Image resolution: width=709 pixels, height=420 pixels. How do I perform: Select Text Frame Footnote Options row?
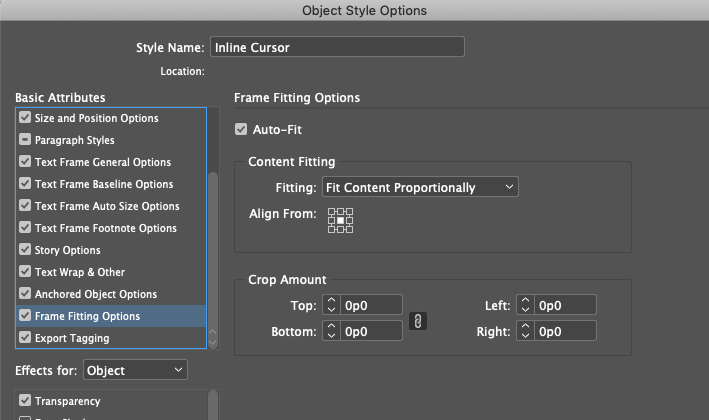(x=111, y=227)
